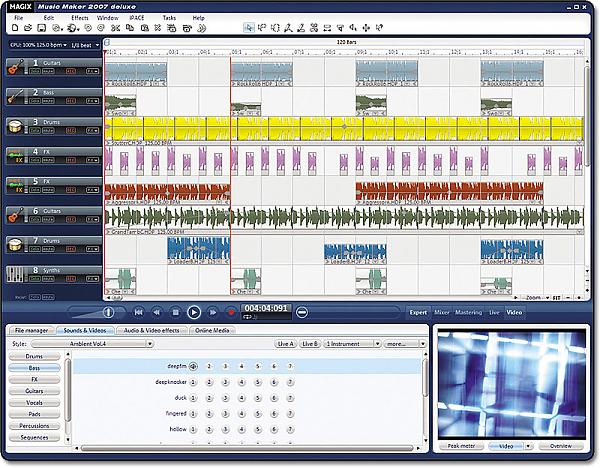Open the Style dropdown showing Ambient Vol.4
Screen dimensions: 600x468
[x=92, y=344]
